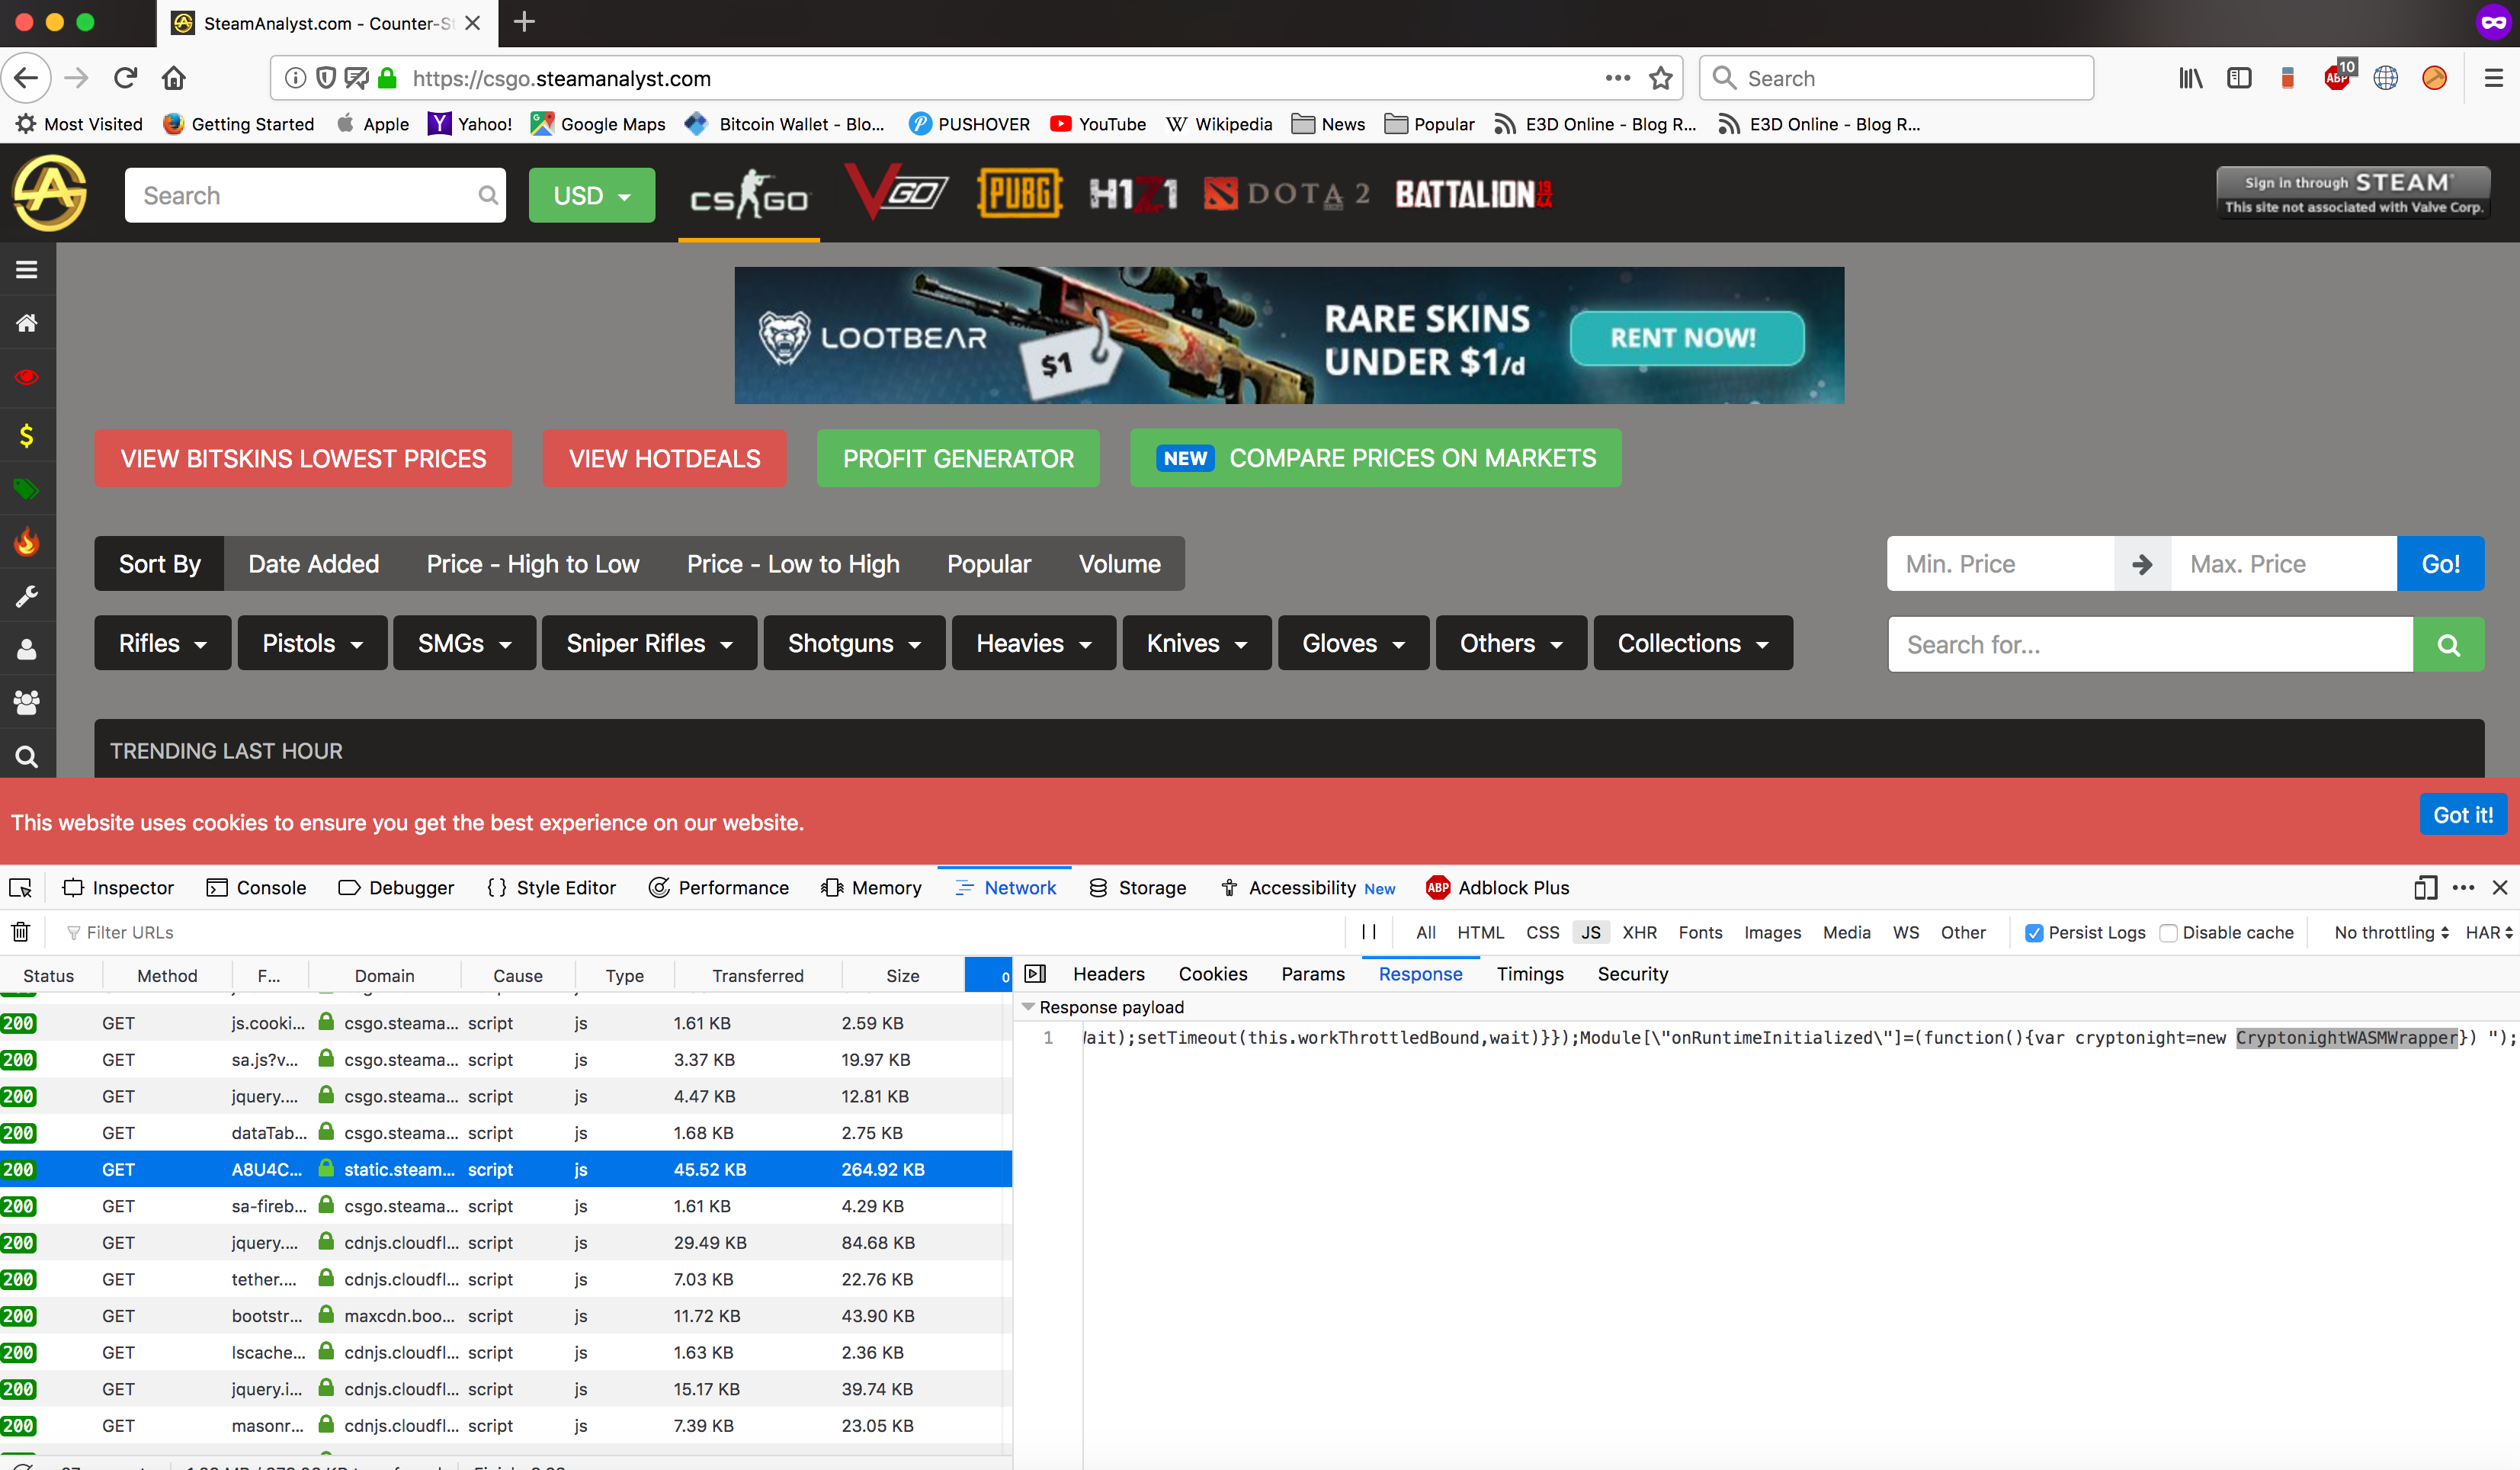Toggle Persist Logs checkbox
Image resolution: width=2520 pixels, height=1470 pixels.
coord(2034,932)
